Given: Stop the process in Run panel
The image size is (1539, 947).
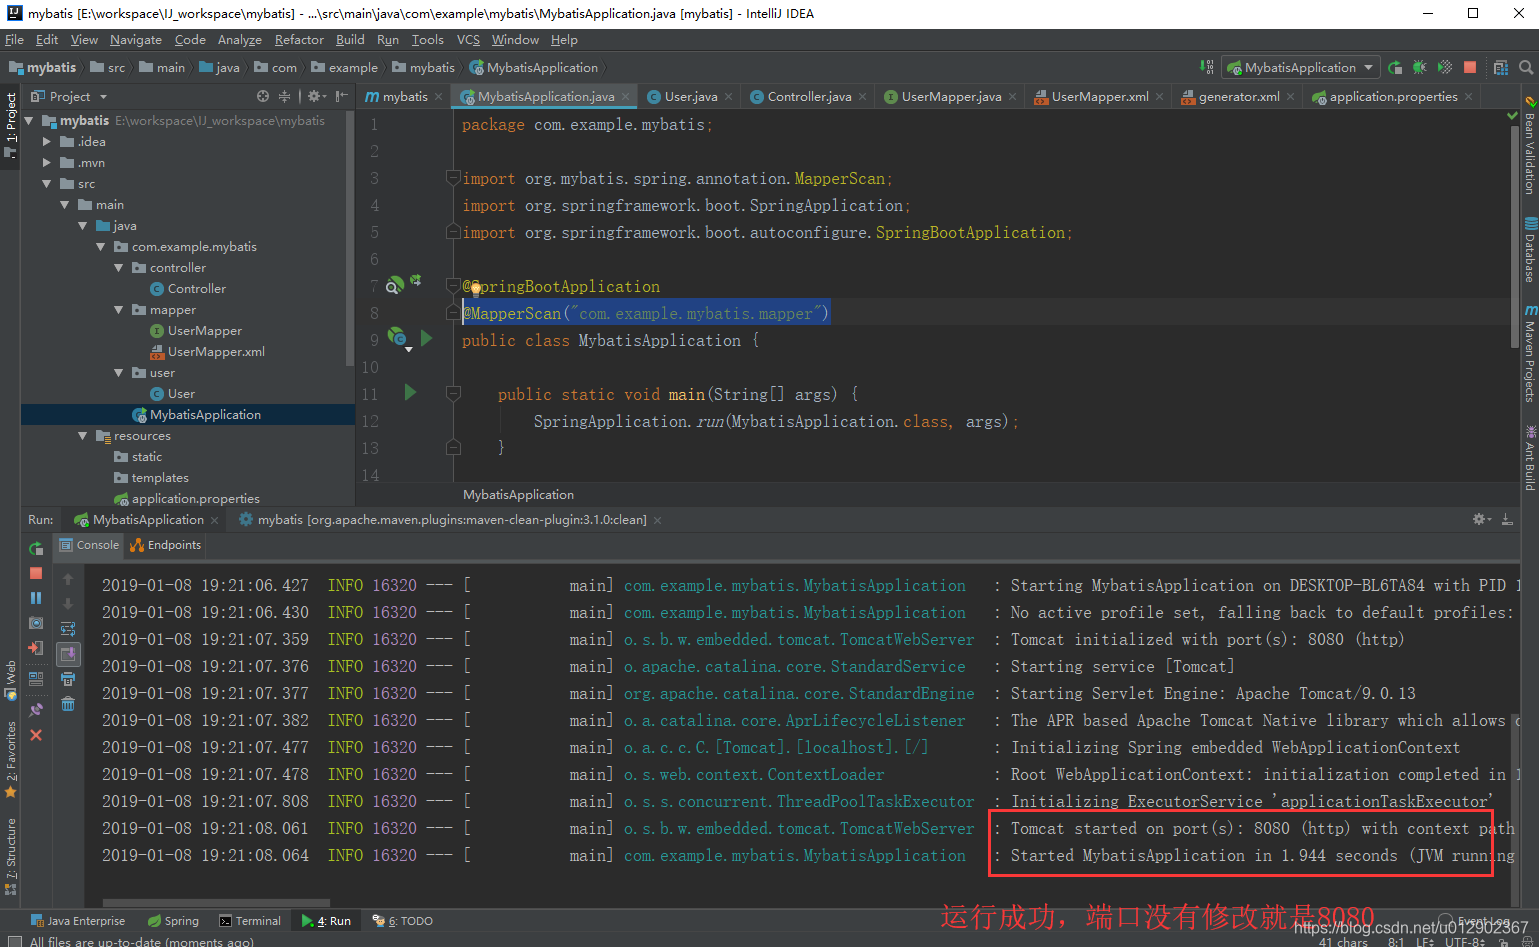Looking at the screenshot, I should click(x=36, y=573).
